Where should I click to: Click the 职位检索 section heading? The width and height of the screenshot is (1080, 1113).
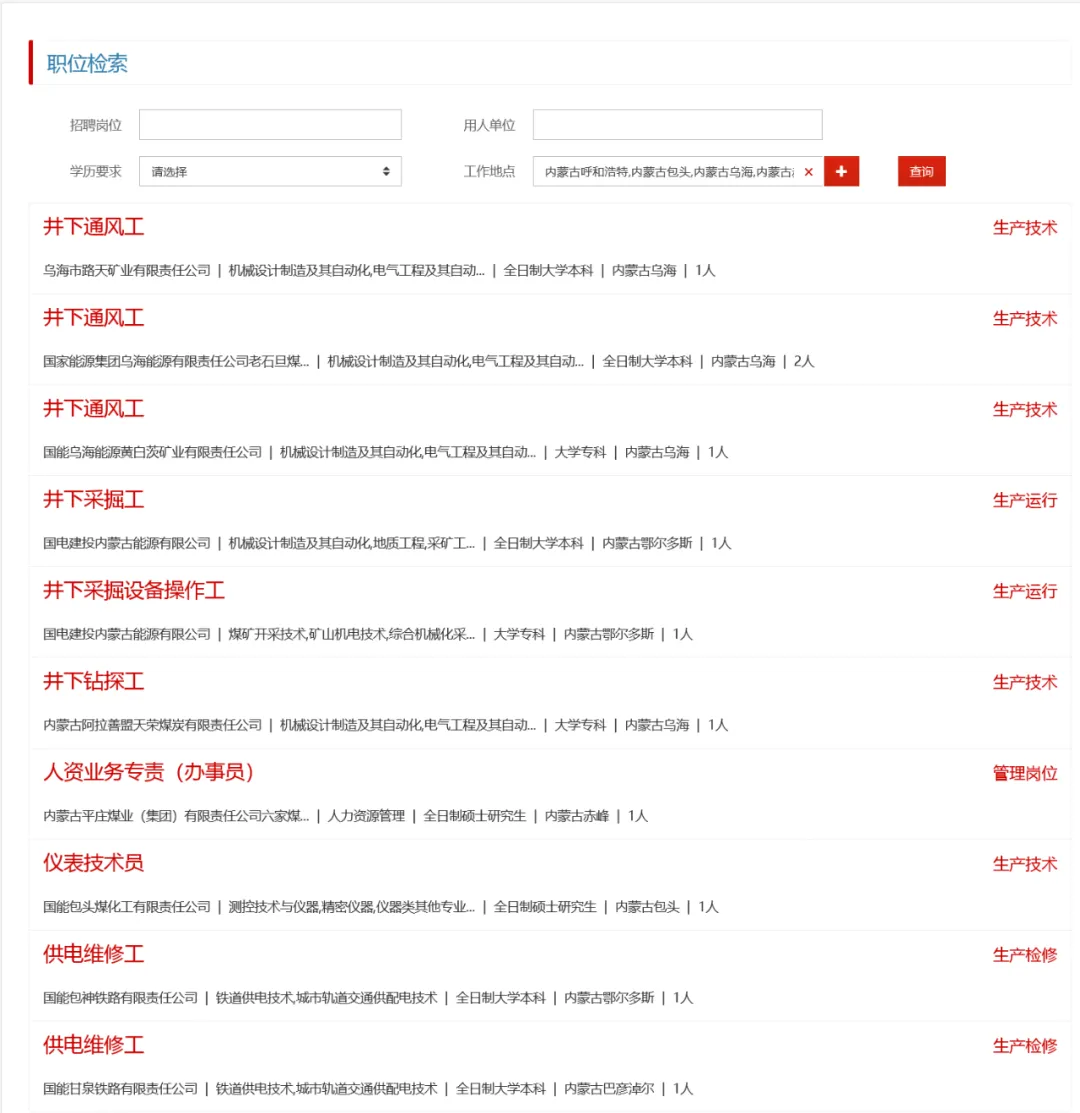point(87,64)
